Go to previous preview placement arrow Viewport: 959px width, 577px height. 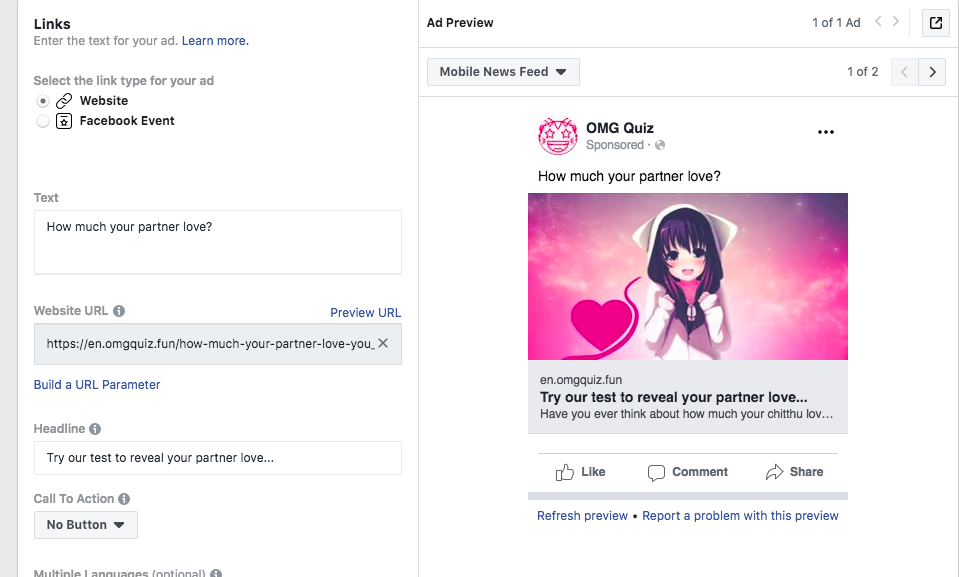point(905,72)
